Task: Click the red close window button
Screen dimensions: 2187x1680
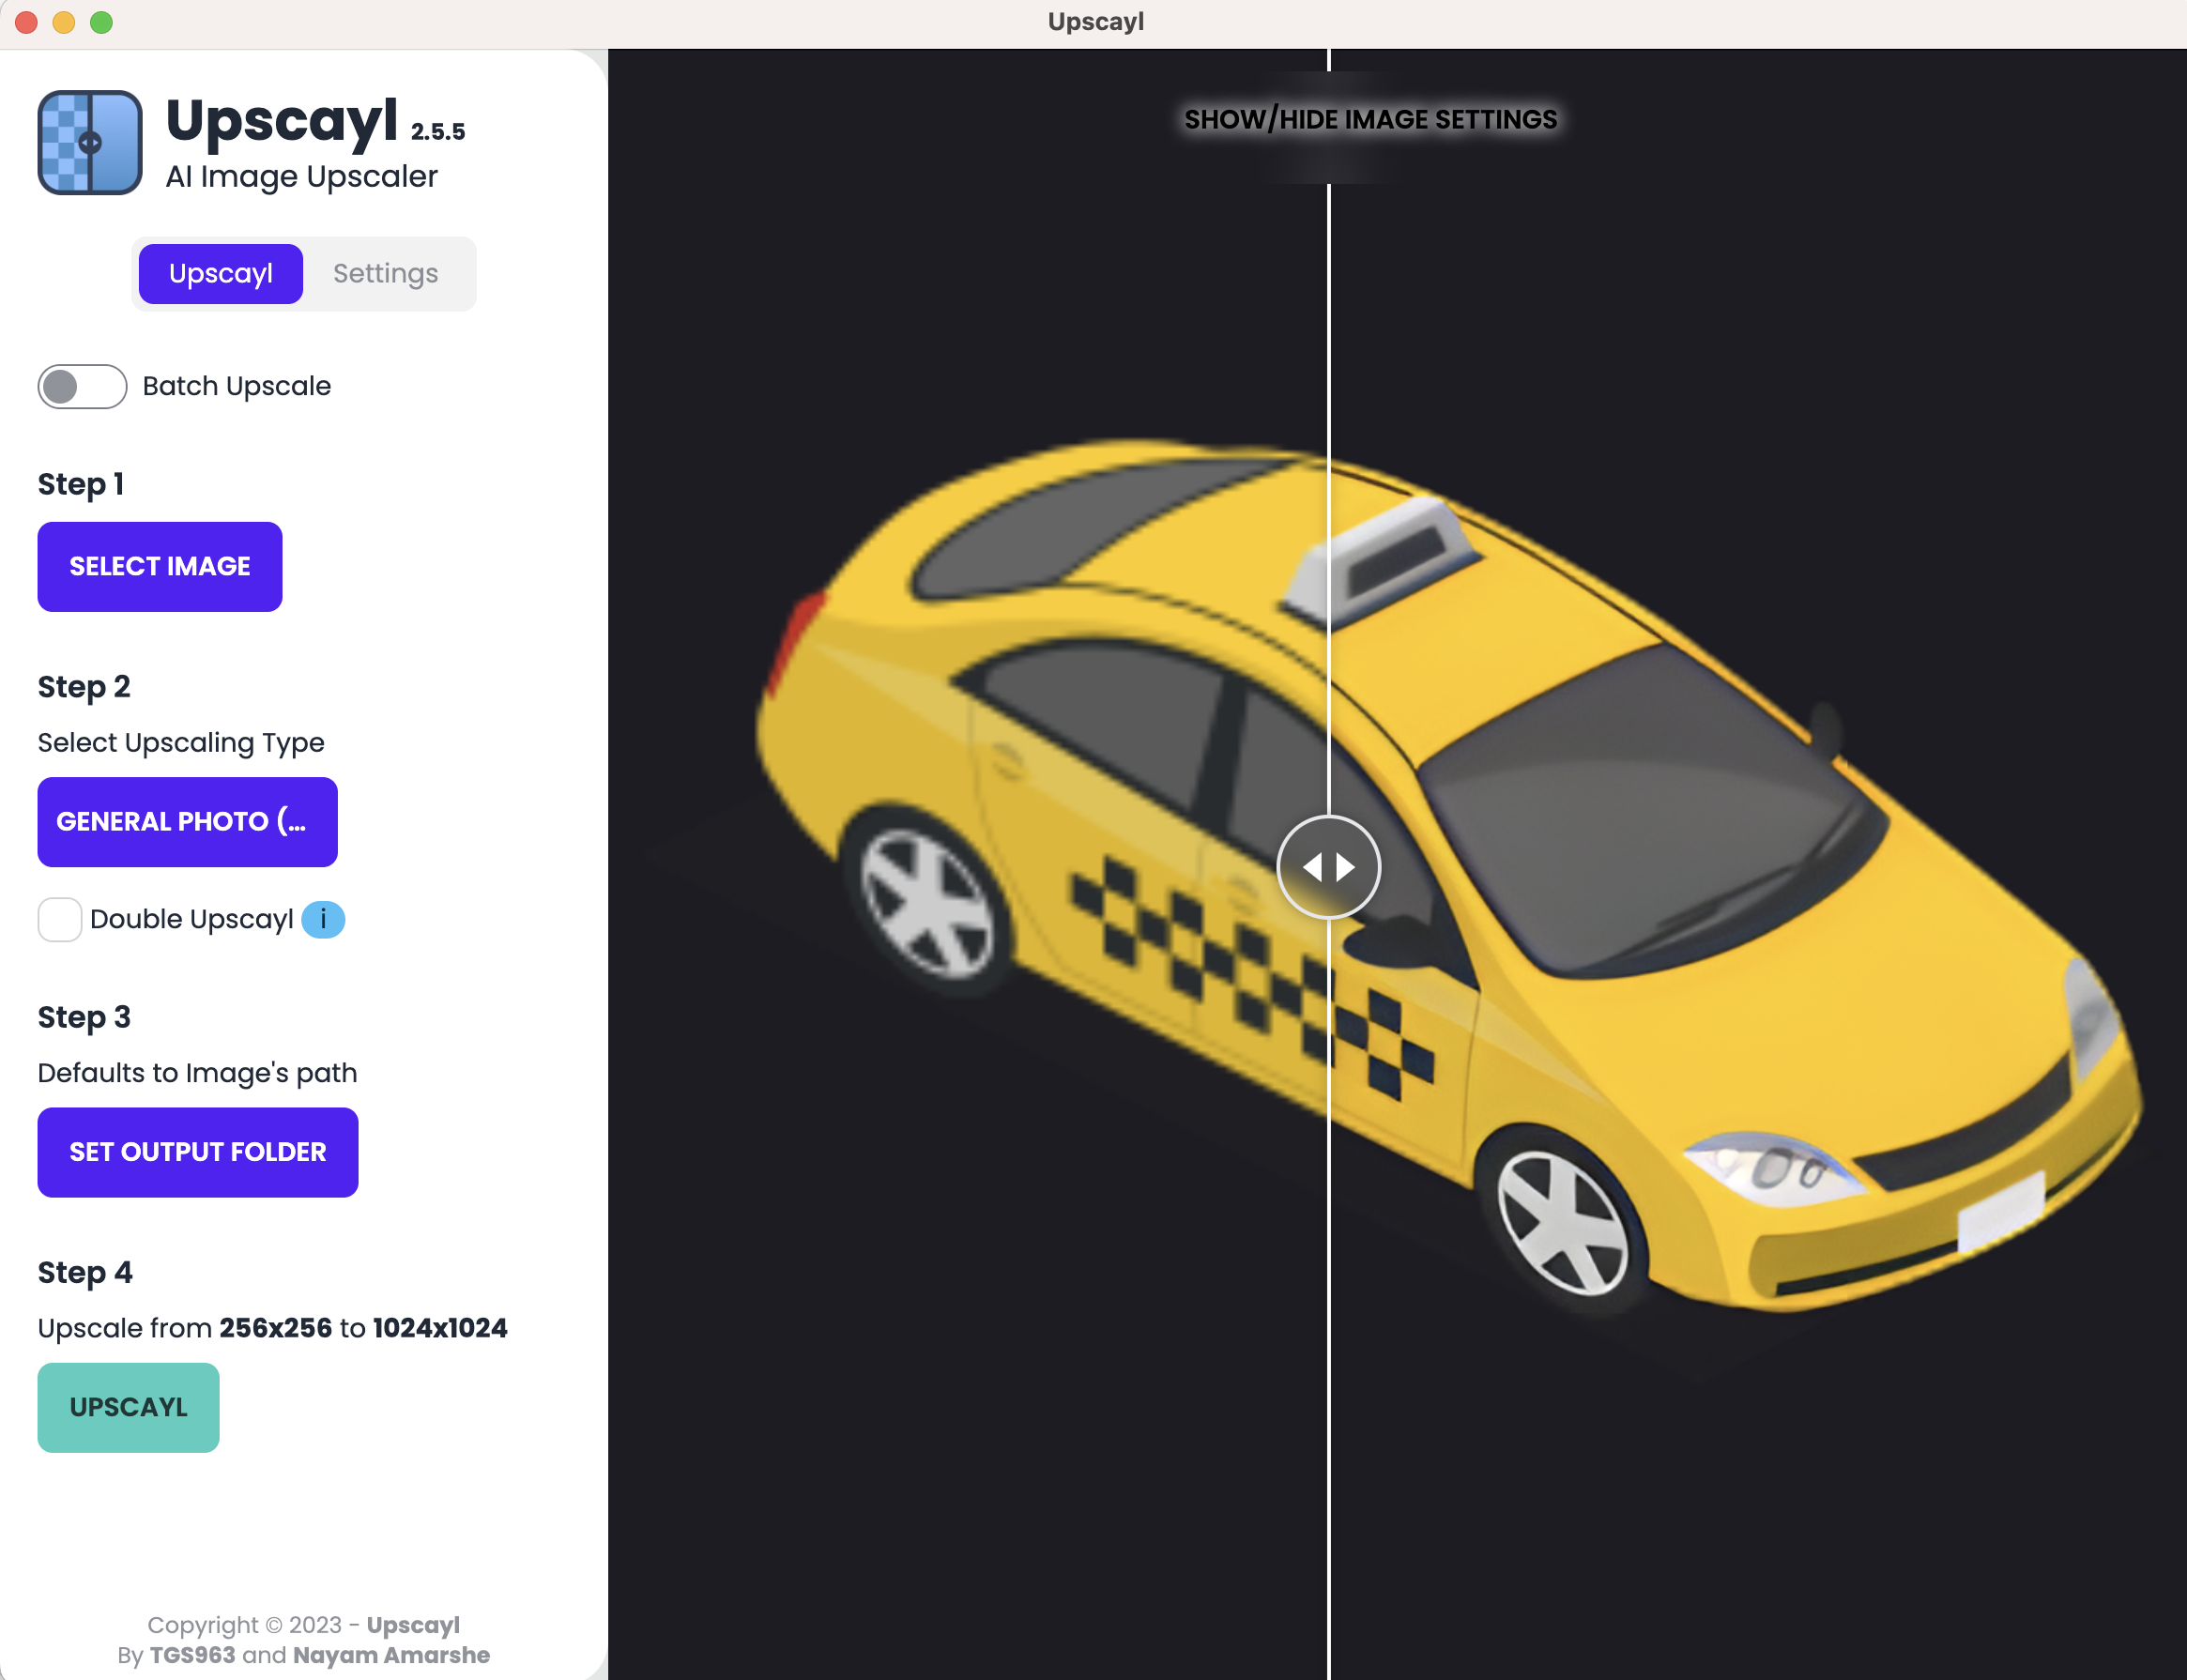Action: 27,22
